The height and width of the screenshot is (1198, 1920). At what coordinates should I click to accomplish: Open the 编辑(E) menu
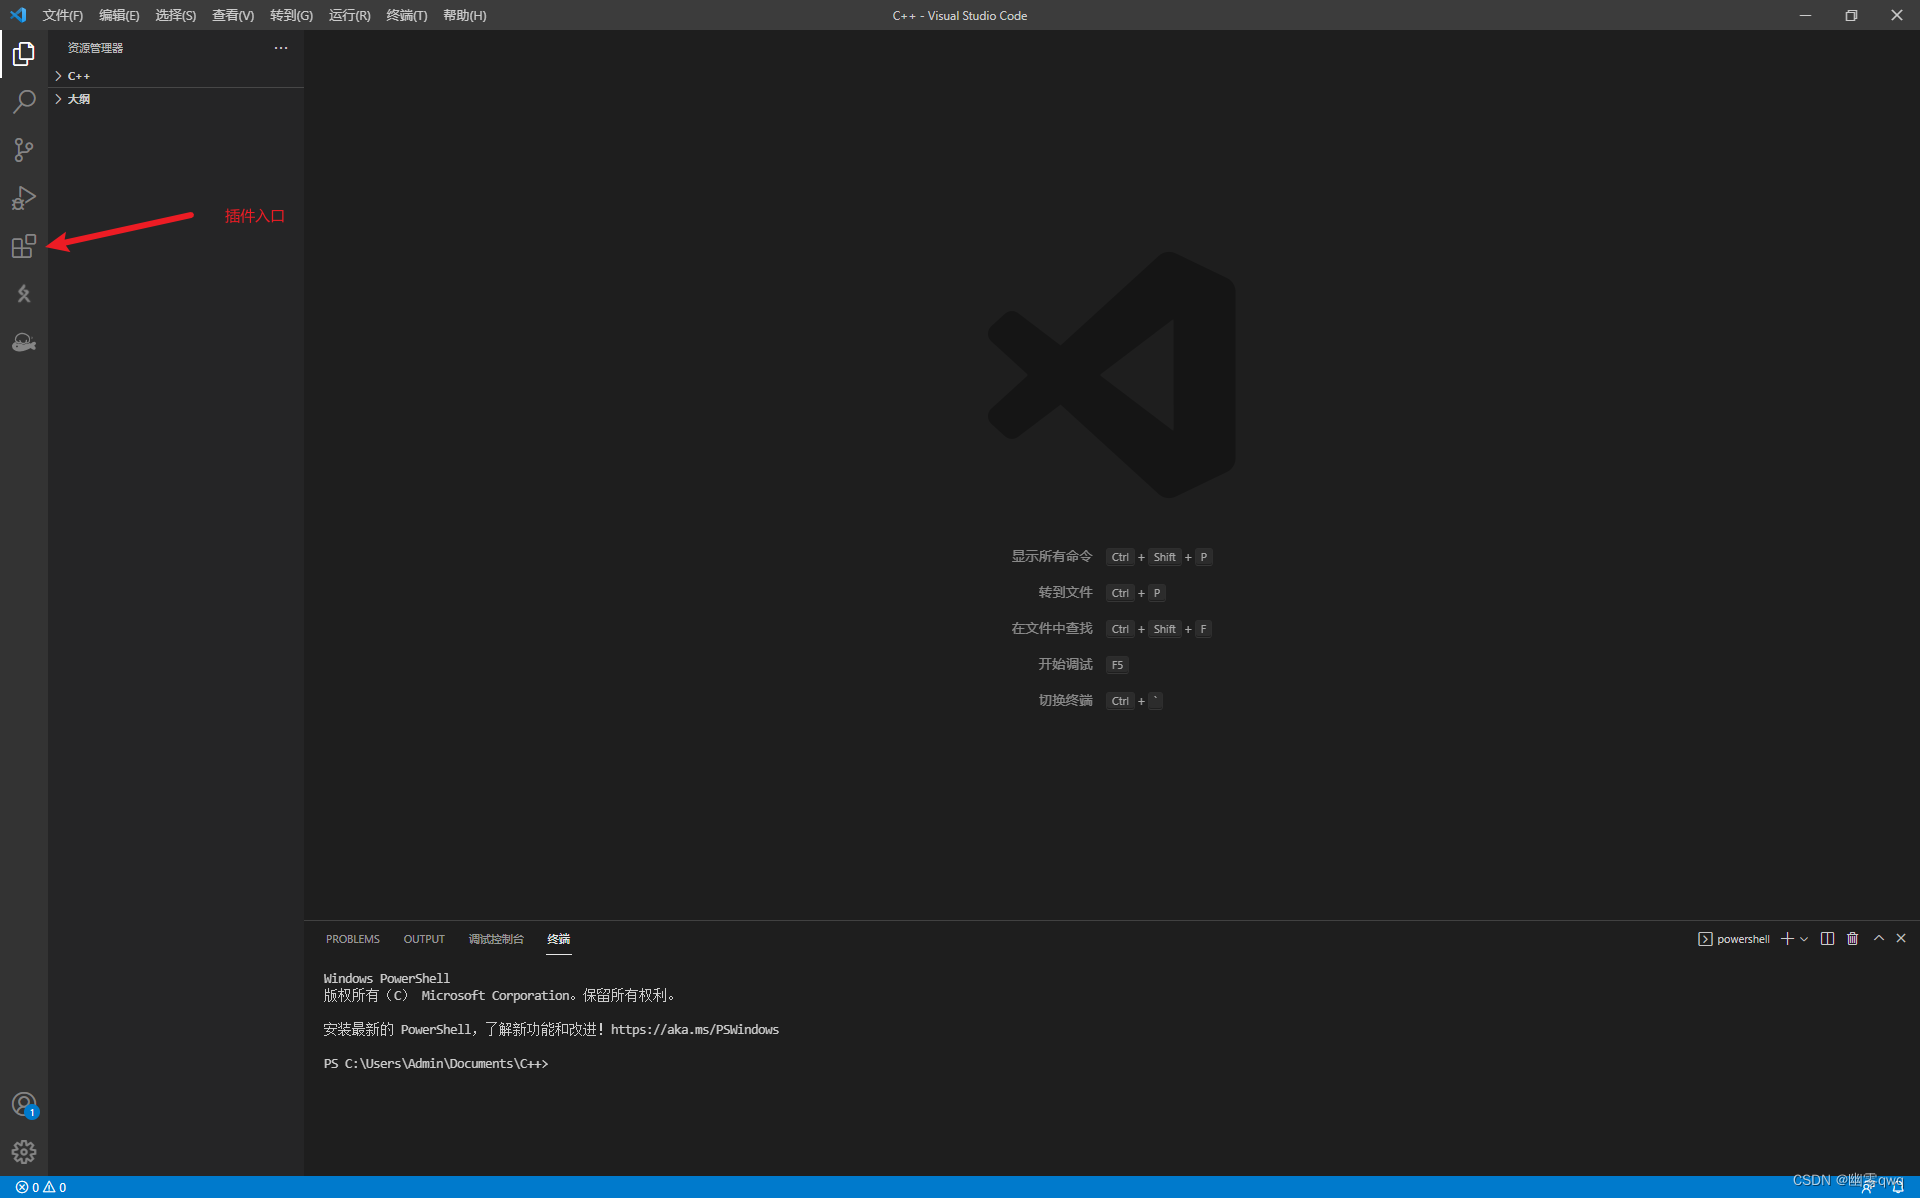[119, 15]
